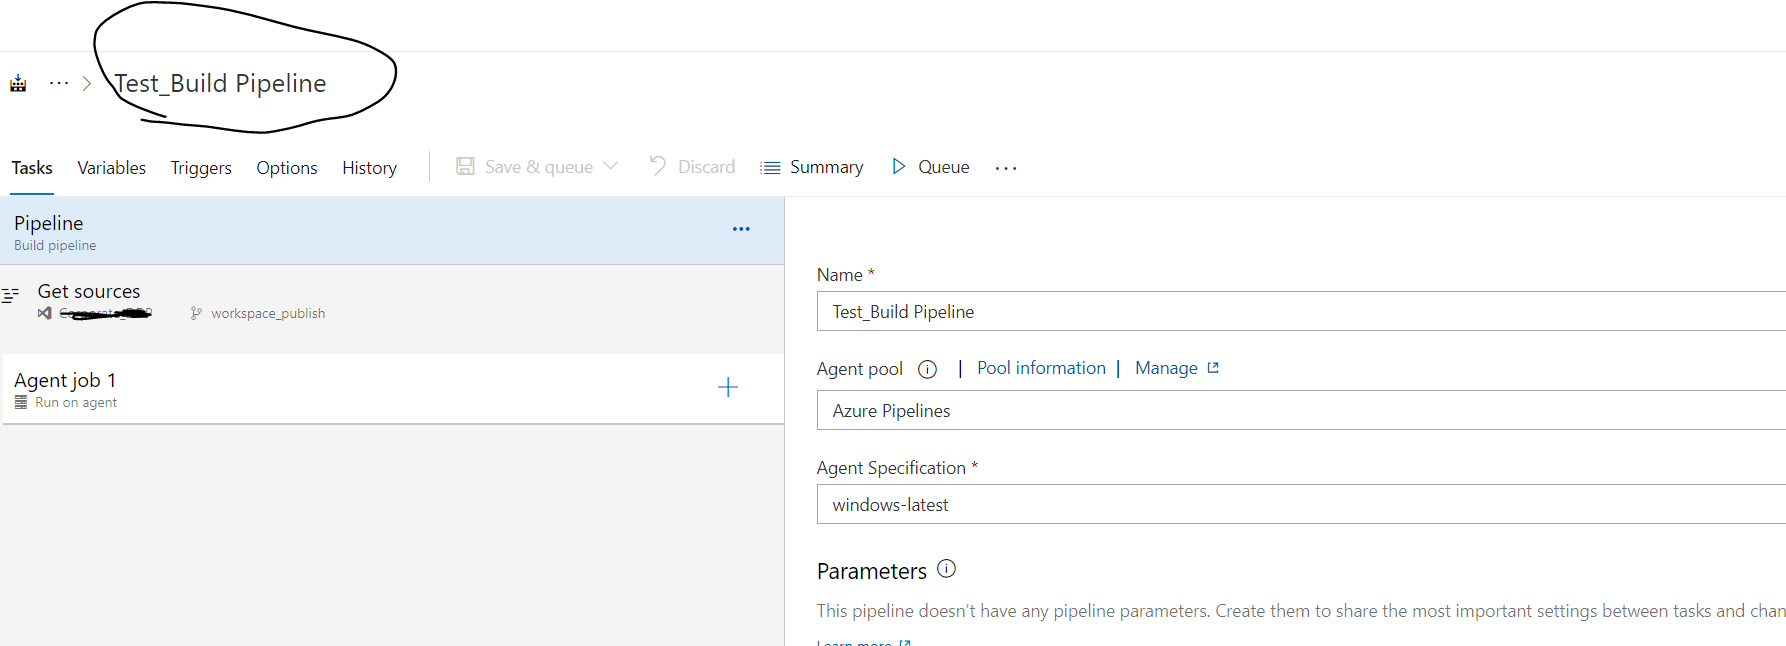Screen dimensions: 1786x646
Task: Open the Agent pool dropdown
Action: tap(1300, 411)
